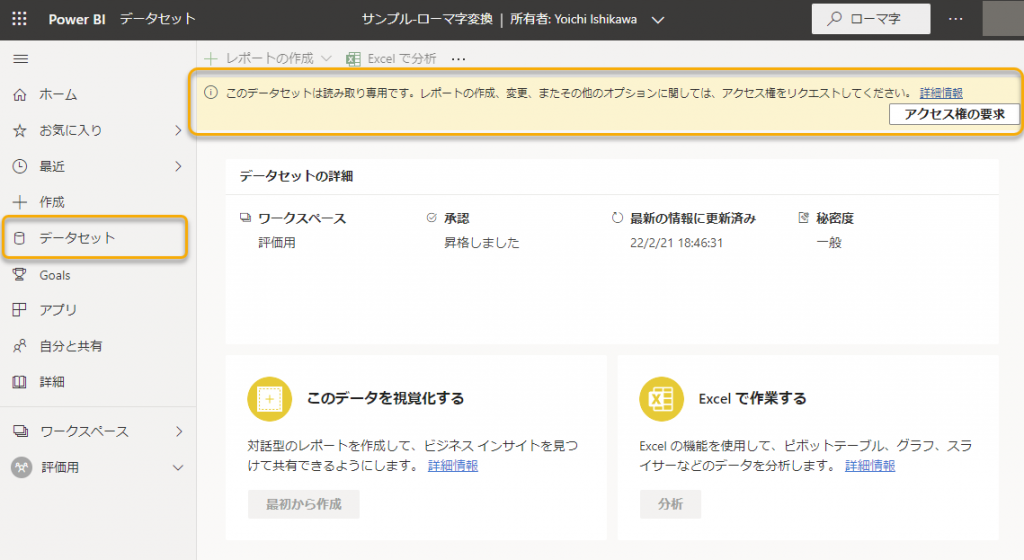Image resolution: width=1024 pixels, height=560 pixels.
Task: Expand the ワークスペース flyout chevron
Action: [x=178, y=431]
